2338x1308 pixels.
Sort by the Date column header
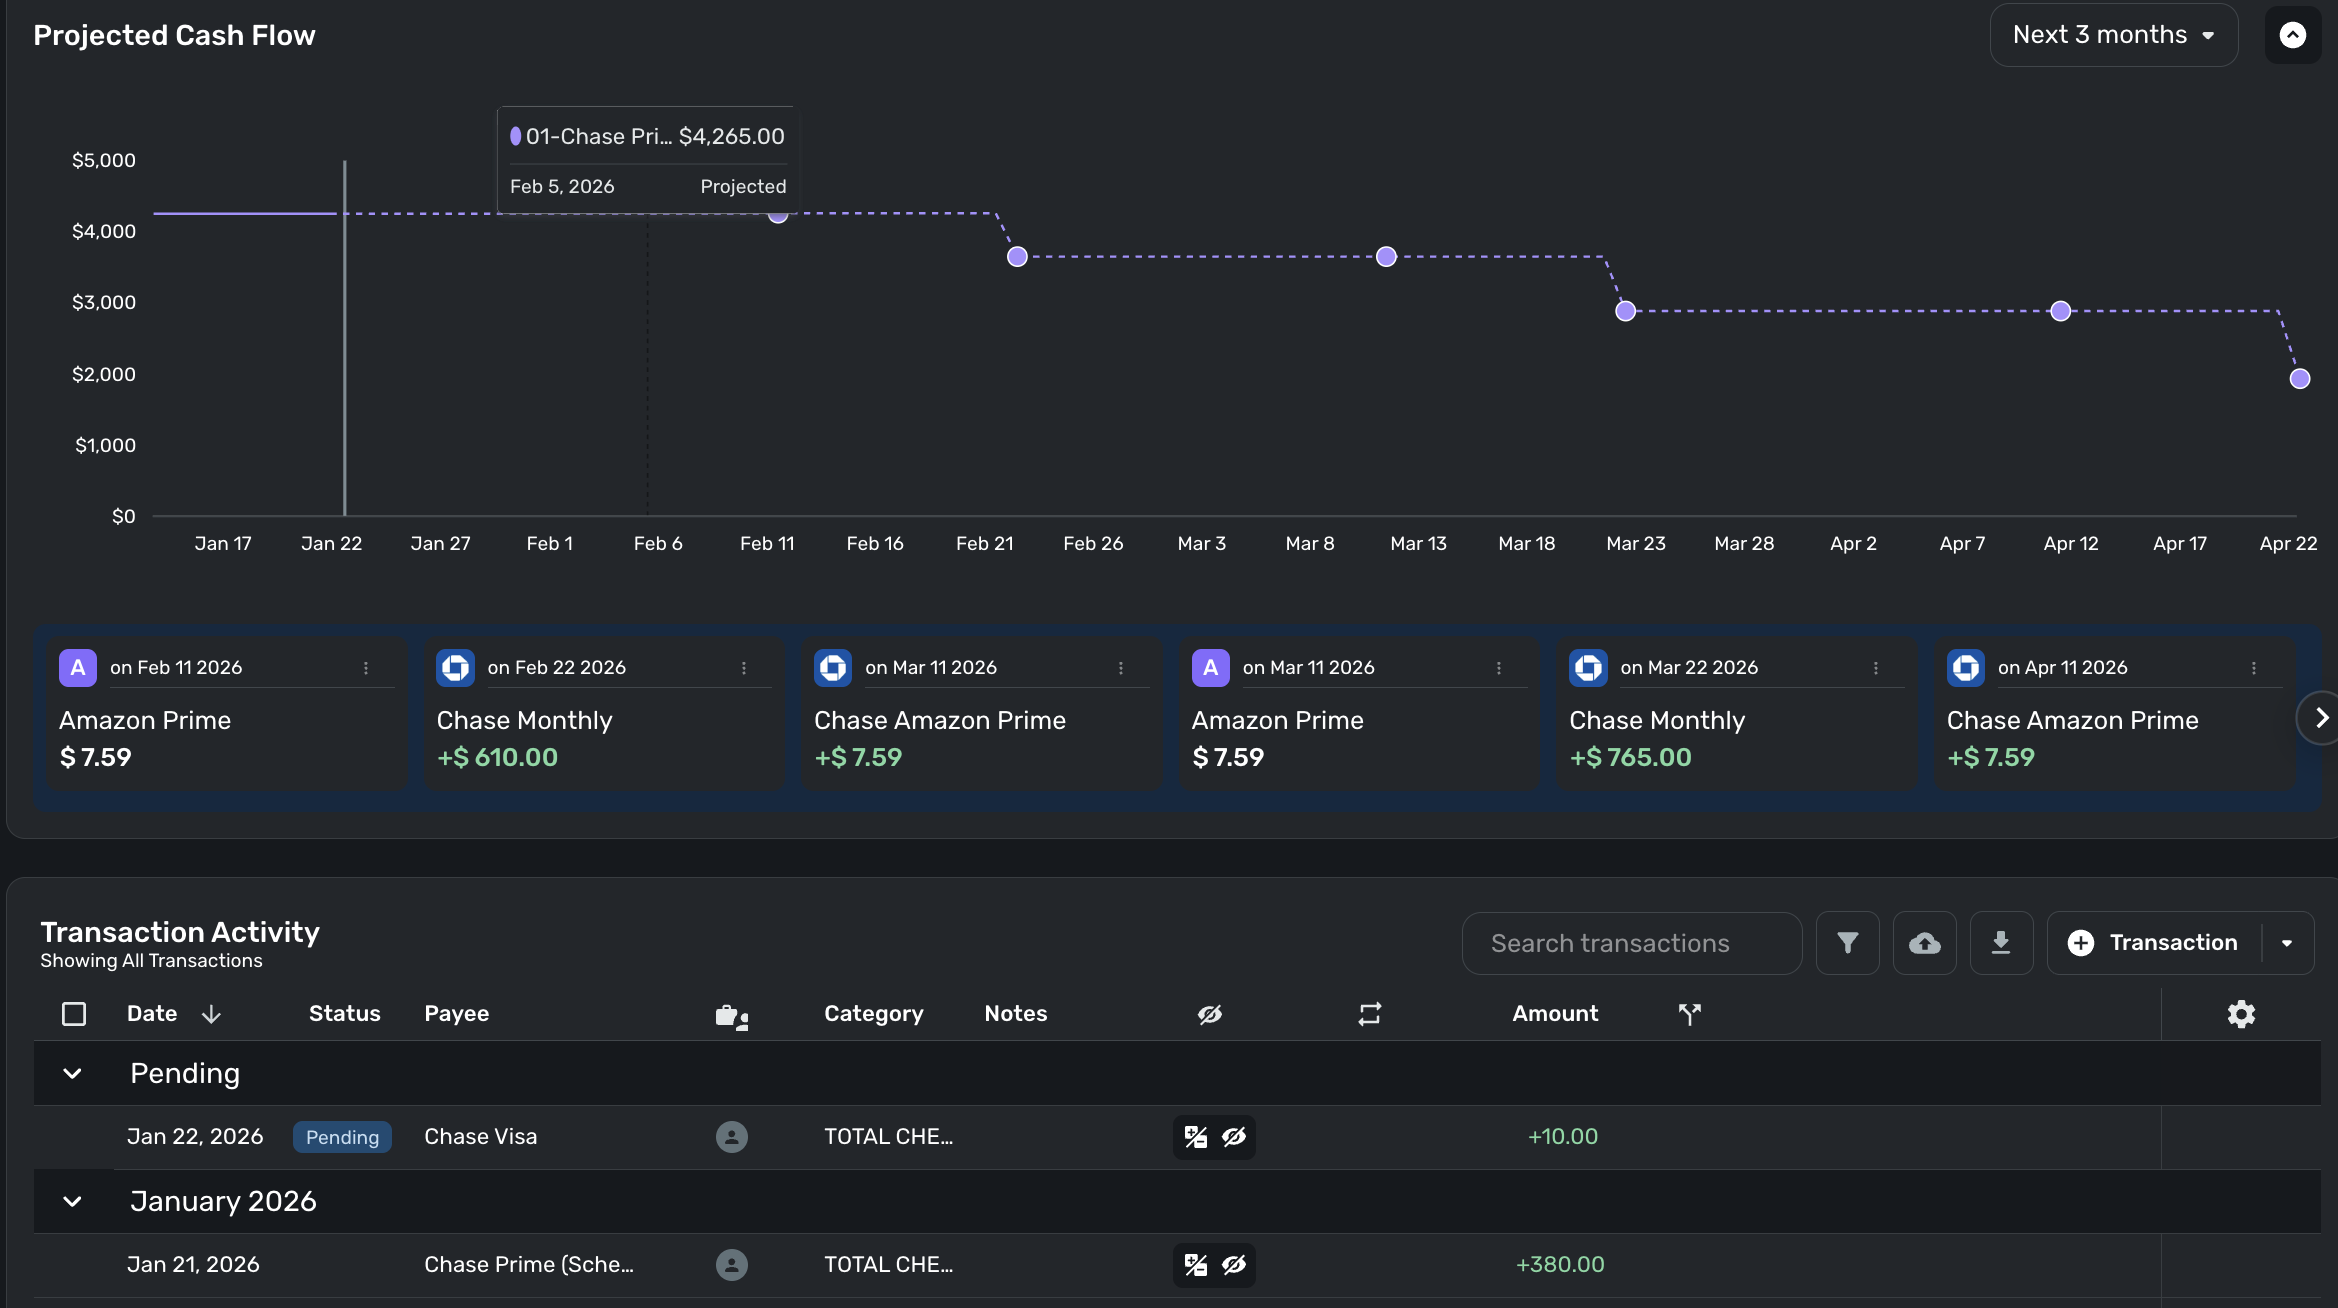coord(152,1014)
